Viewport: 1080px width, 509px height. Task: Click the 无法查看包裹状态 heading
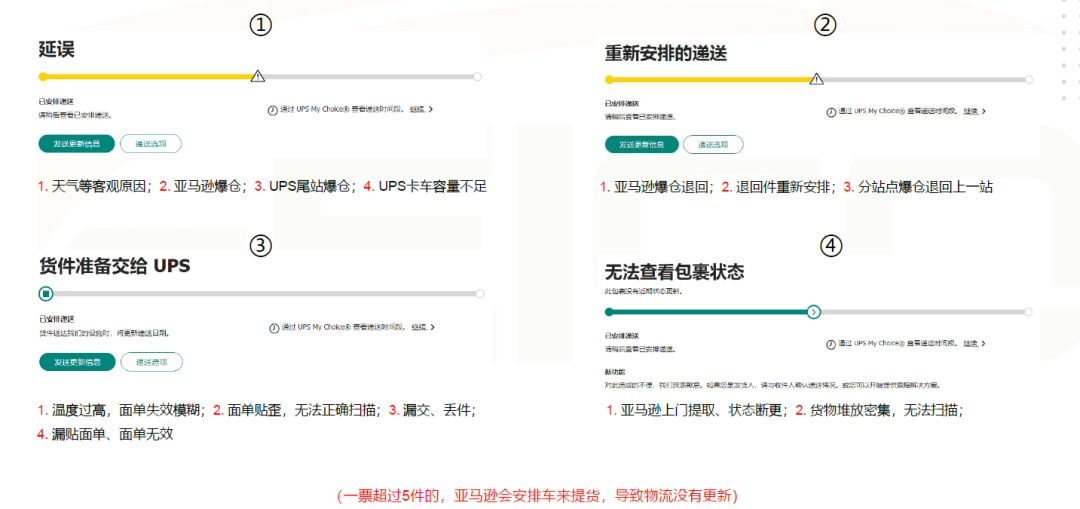tap(674, 271)
